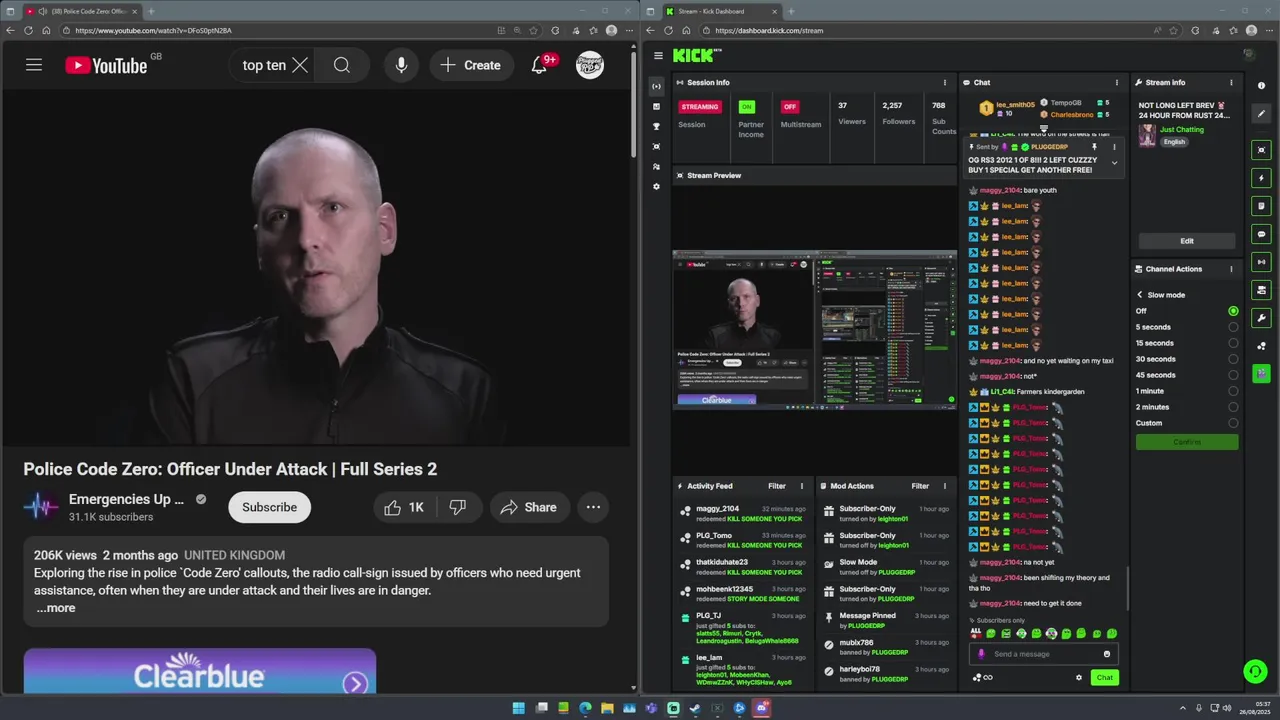Click the chat bubble icon in right sidebar
This screenshot has width=1280, height=720.
(x=1261, y=234)
